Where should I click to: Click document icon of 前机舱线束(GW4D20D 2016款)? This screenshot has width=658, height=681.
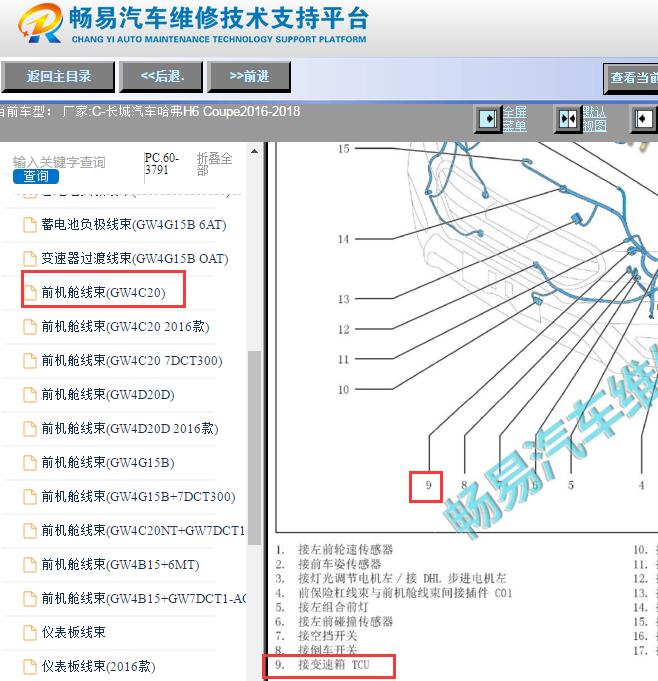[30, 429]
